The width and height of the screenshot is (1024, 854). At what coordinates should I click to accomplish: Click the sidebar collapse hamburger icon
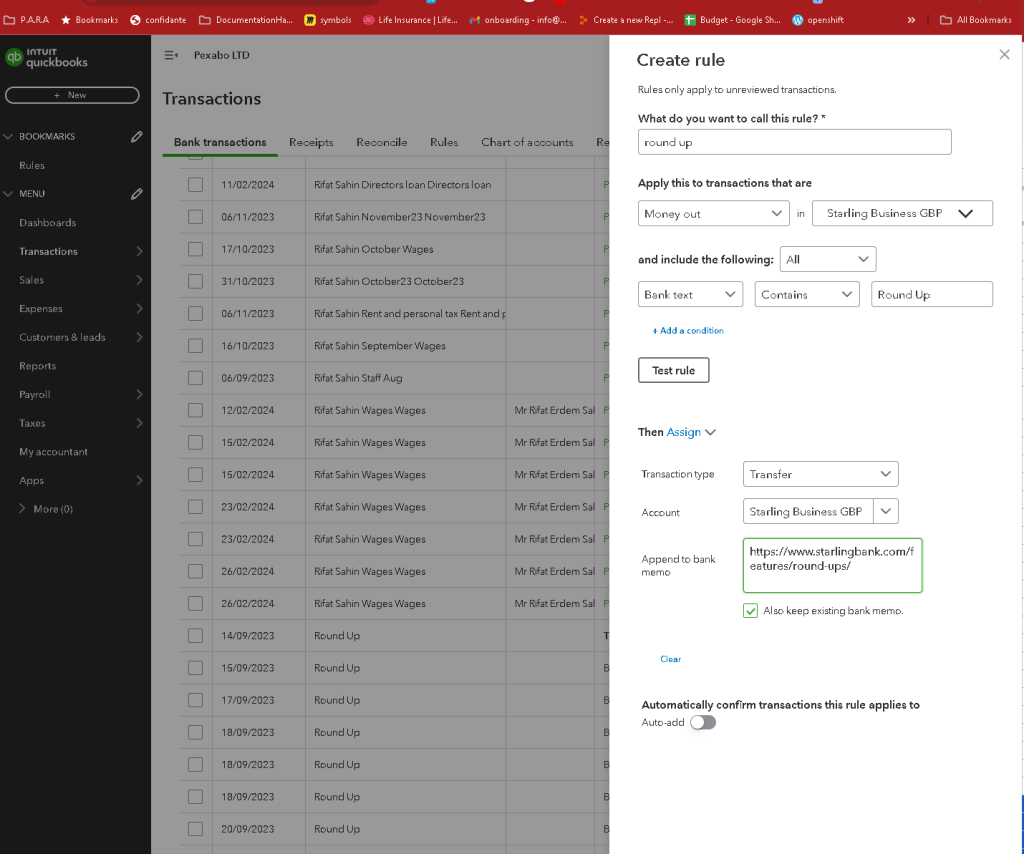[x=171, y=55]
